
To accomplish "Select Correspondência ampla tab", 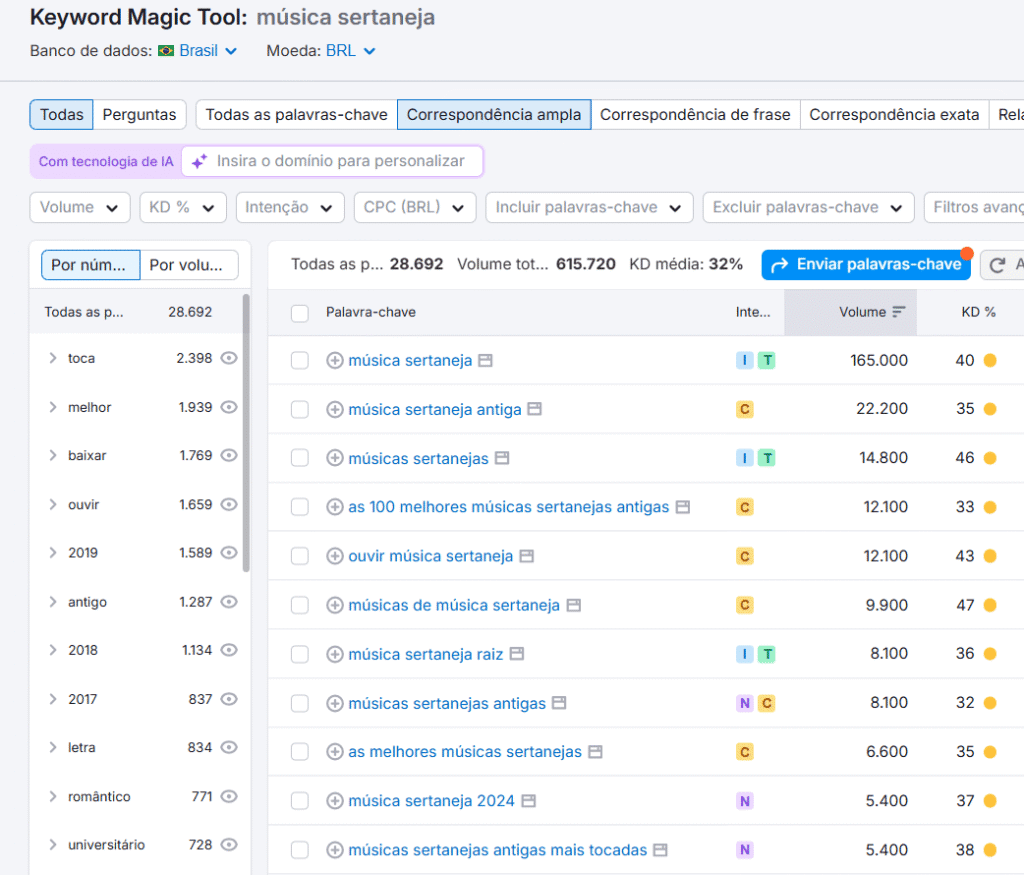I will 494,115.
